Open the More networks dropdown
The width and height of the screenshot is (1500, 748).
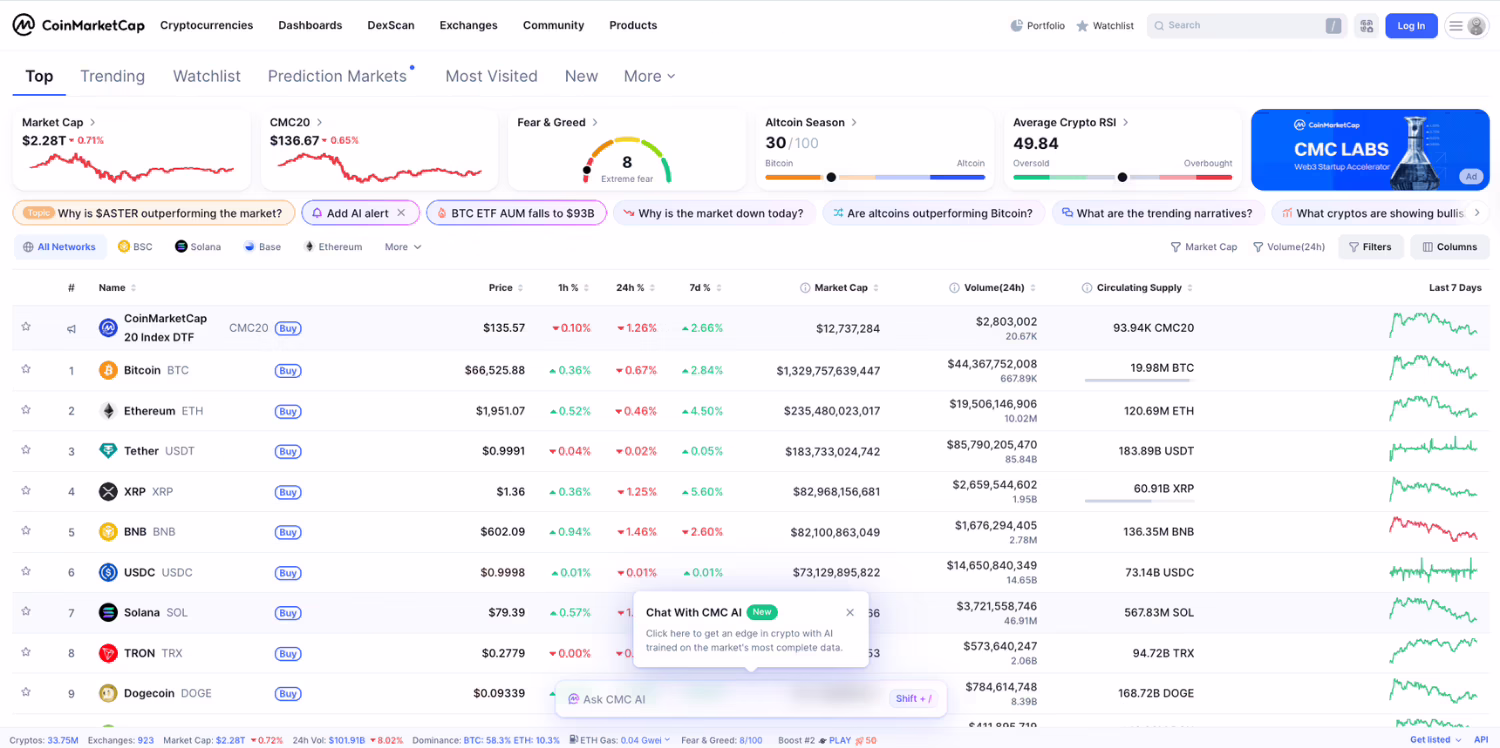pos(401,246)
